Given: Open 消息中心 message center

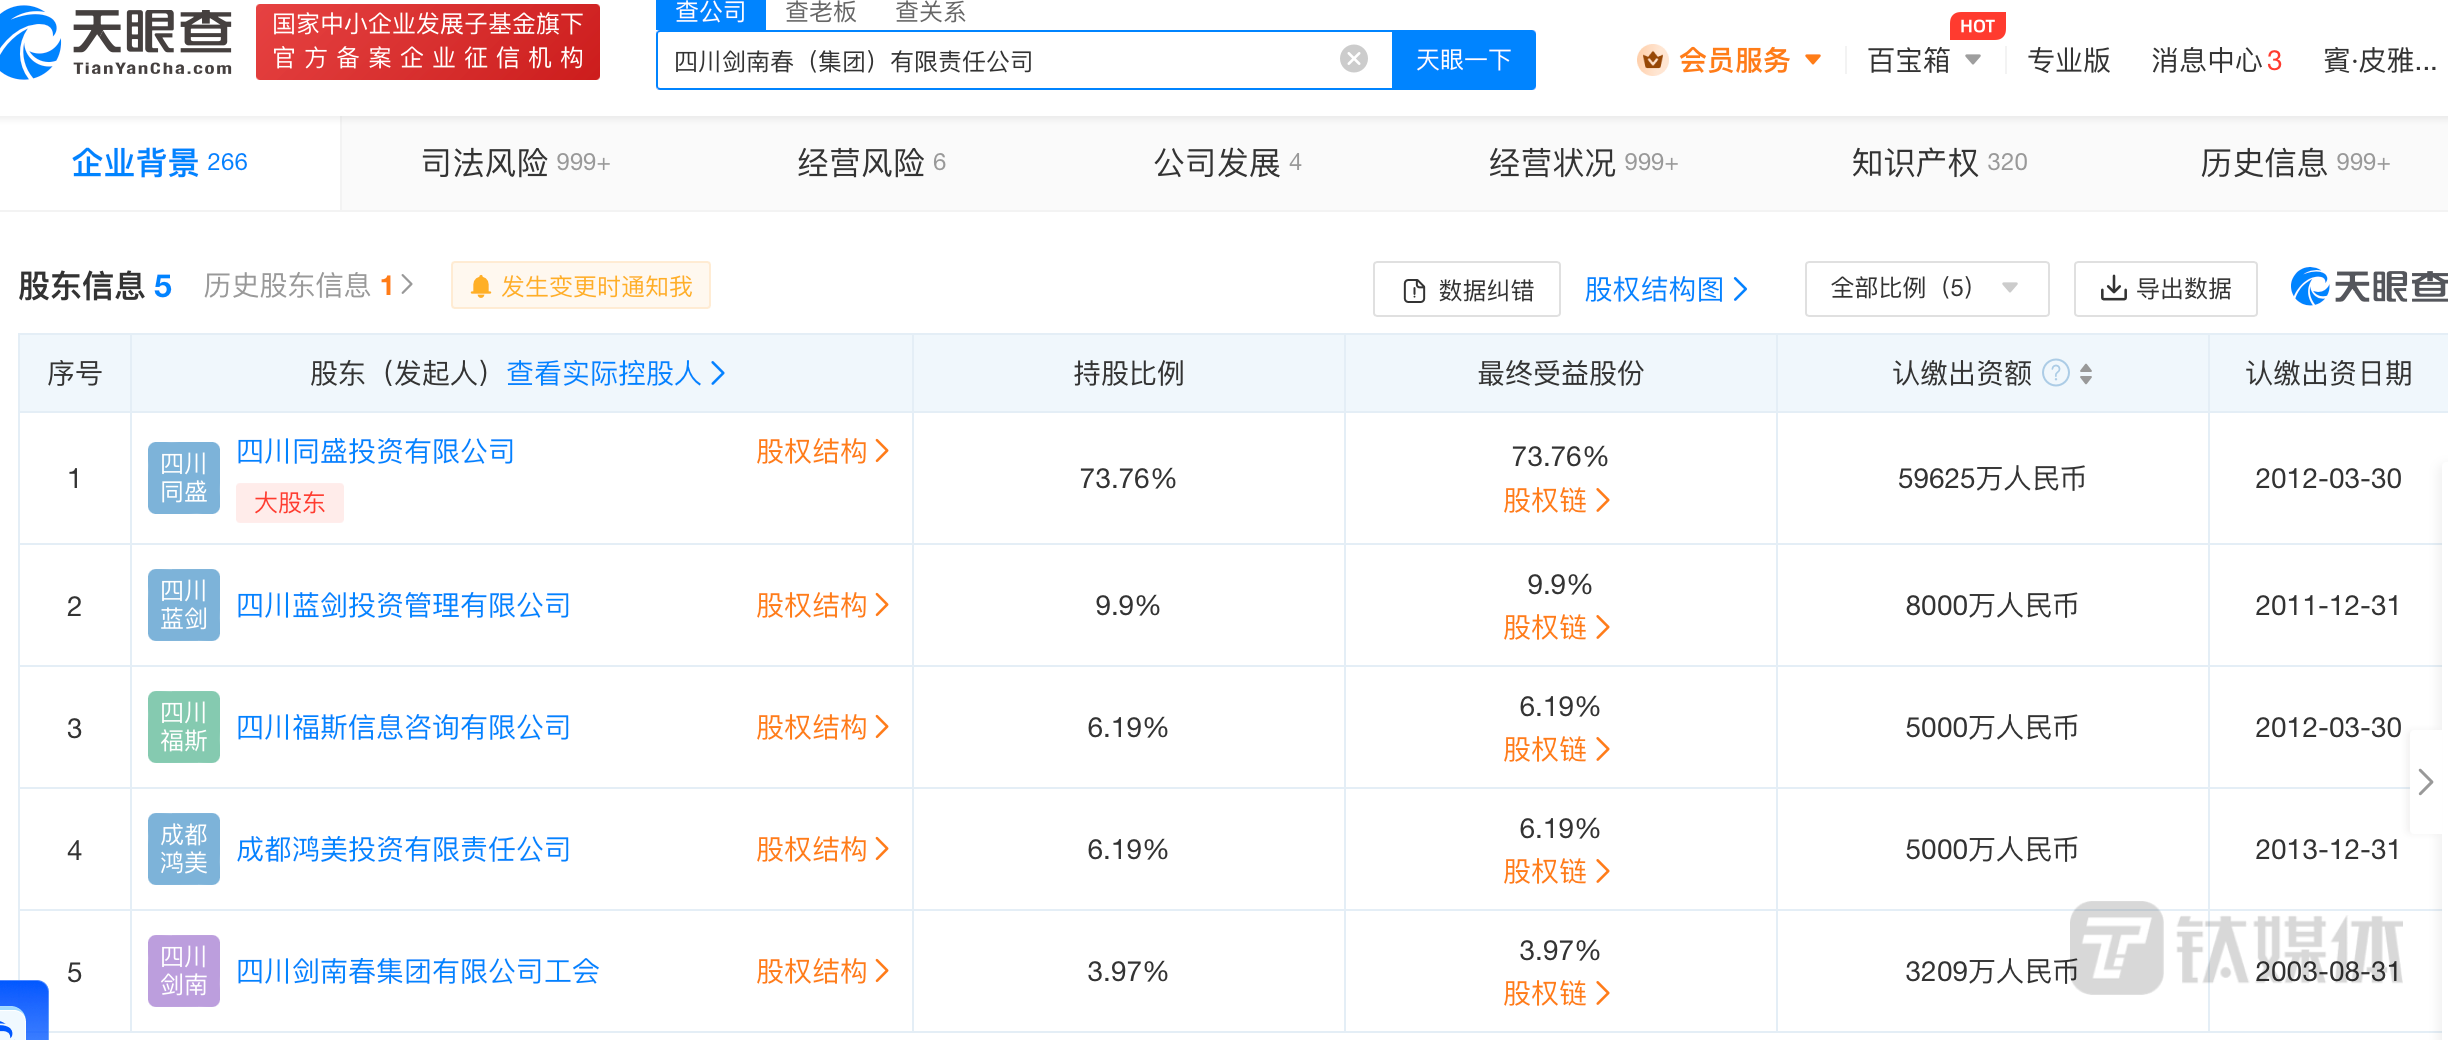Looking at the screenshot, I should pyautogui.click(x=2206, y=60).
